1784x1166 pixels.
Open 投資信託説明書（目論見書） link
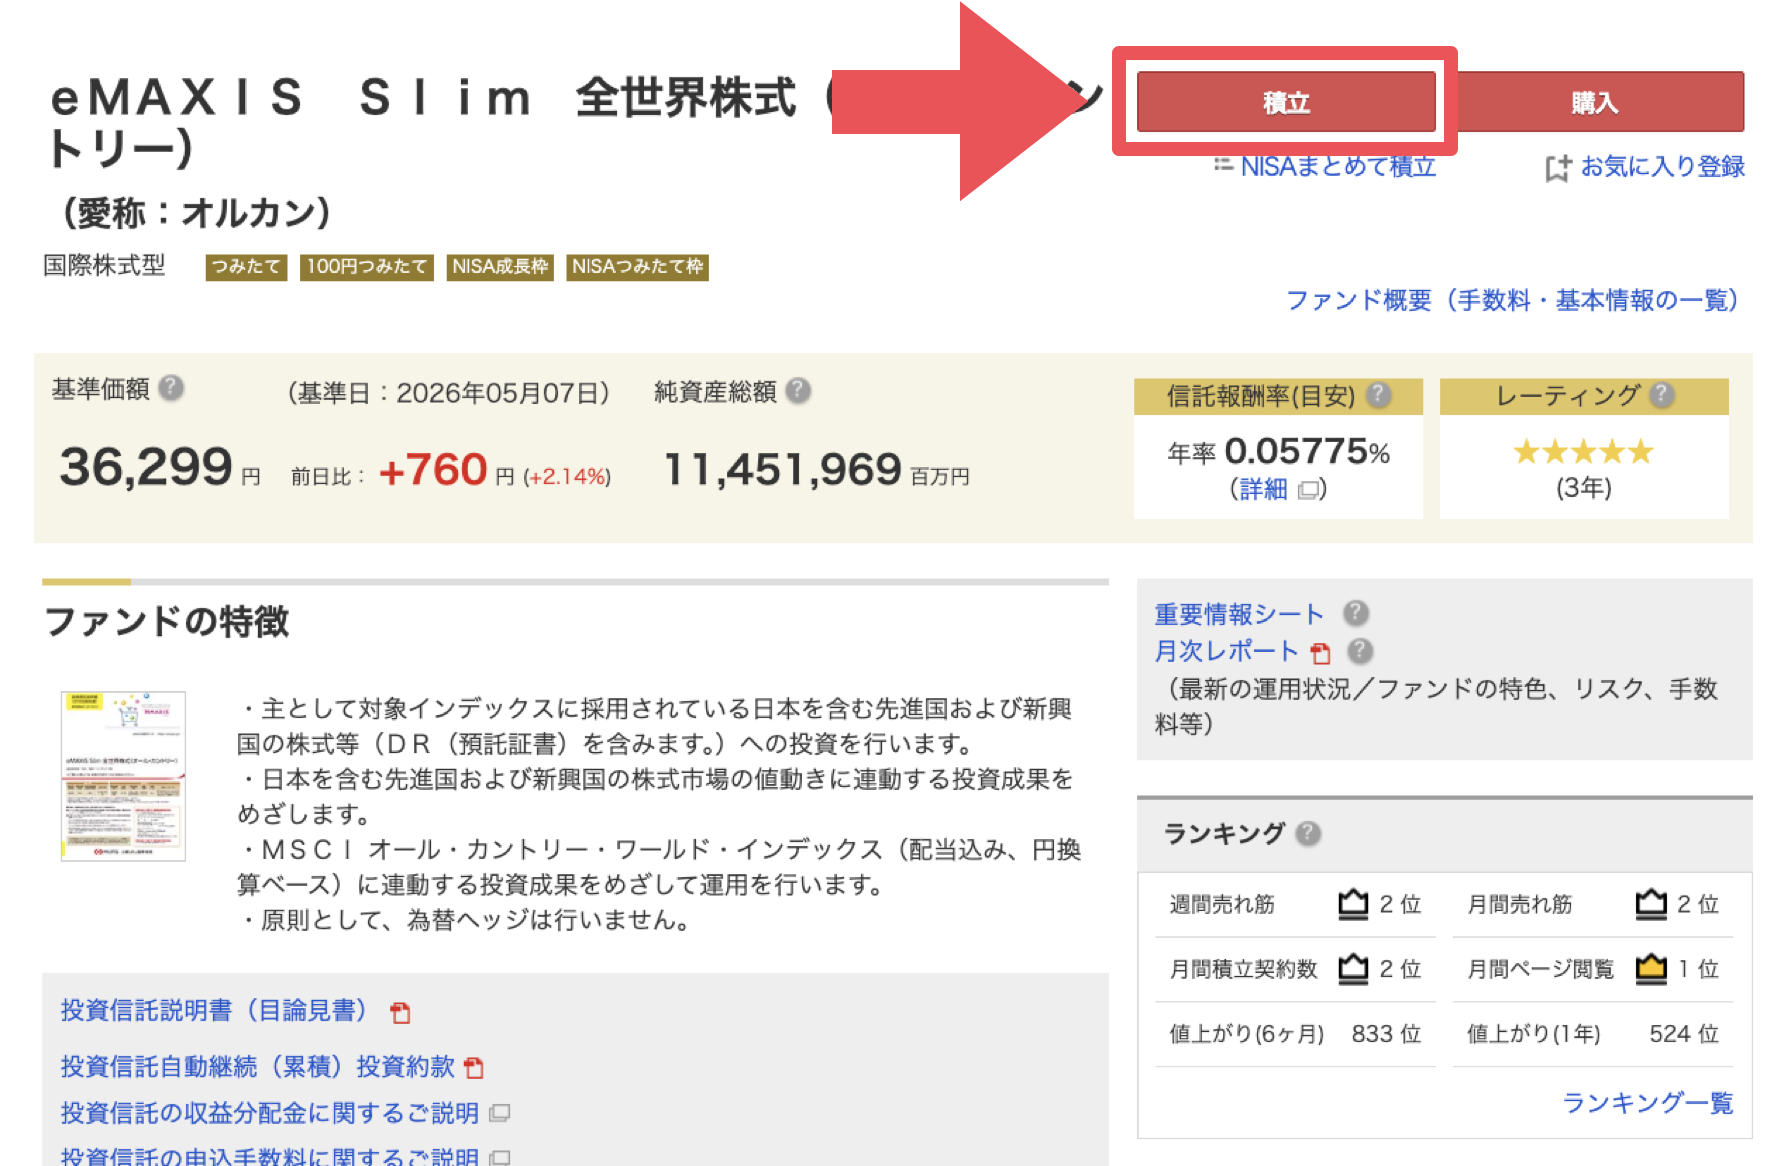tap(214, 1011)
